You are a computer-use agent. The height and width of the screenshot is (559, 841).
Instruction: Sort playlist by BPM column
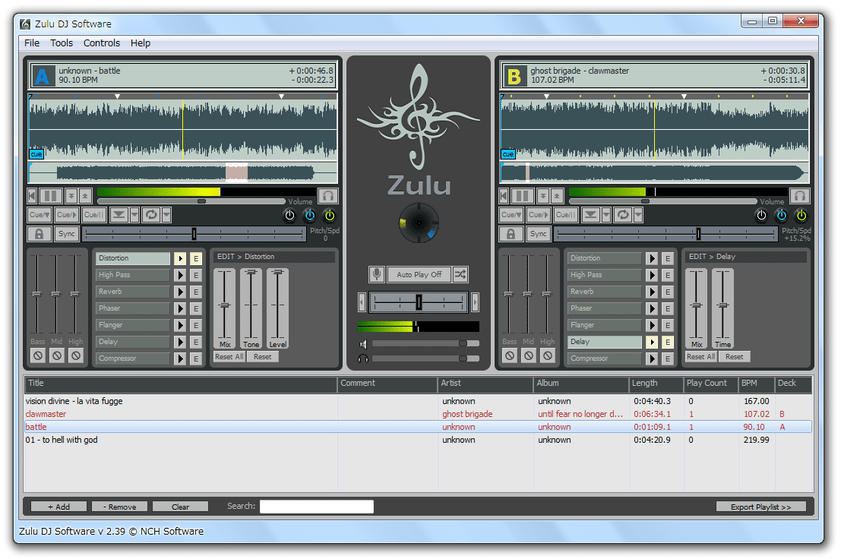[x=756, y=384]
